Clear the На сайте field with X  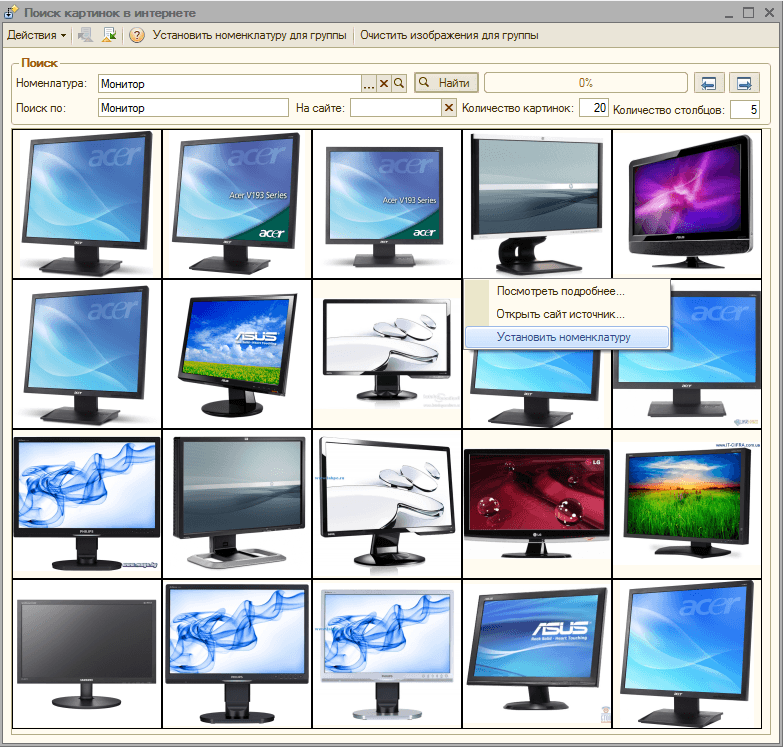coord(448,108)
